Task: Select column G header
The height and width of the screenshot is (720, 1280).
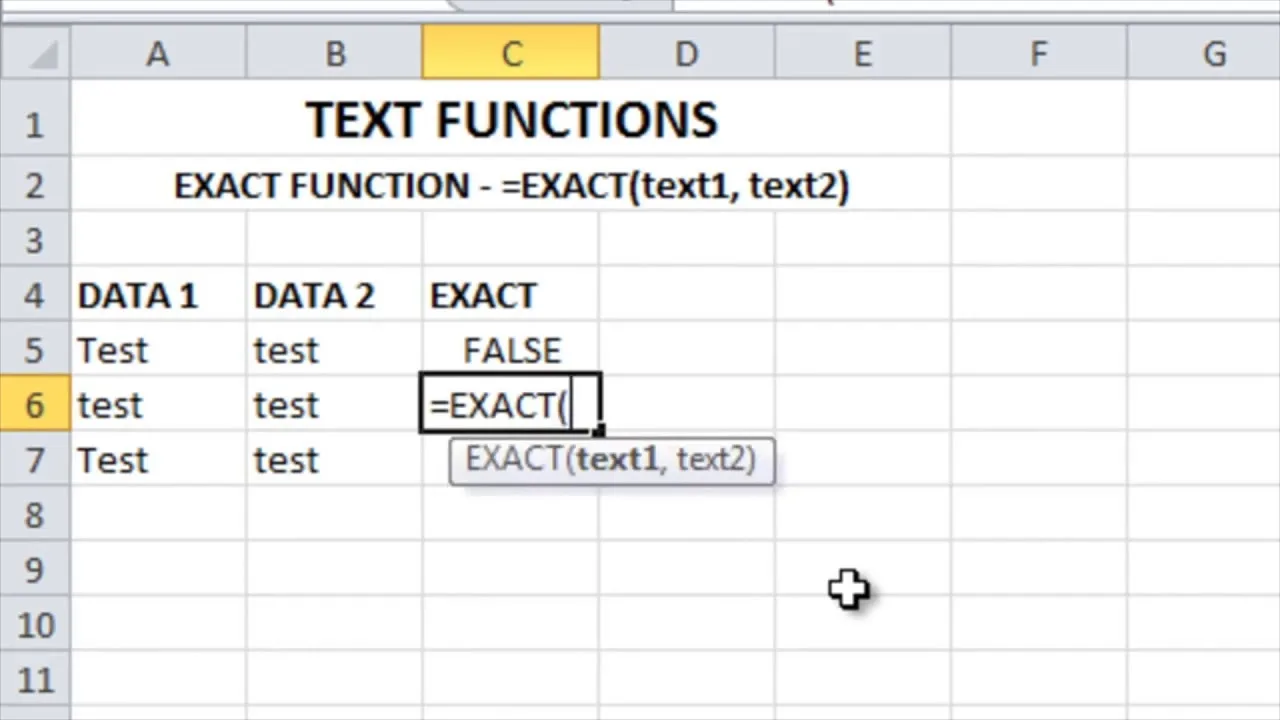Action: [x=1204, y=53]
